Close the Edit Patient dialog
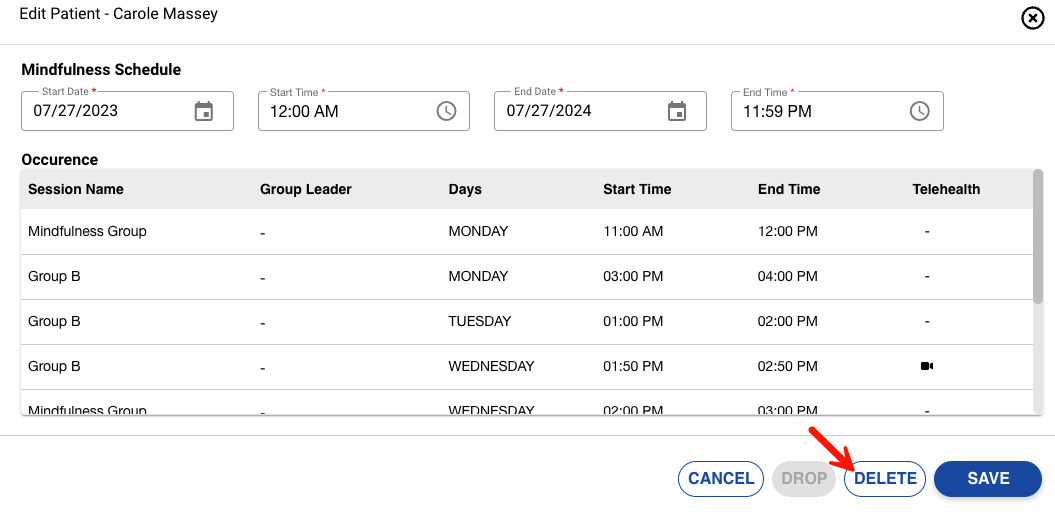This screenshot has width=1055, height=516. (x=1032, y=18)
